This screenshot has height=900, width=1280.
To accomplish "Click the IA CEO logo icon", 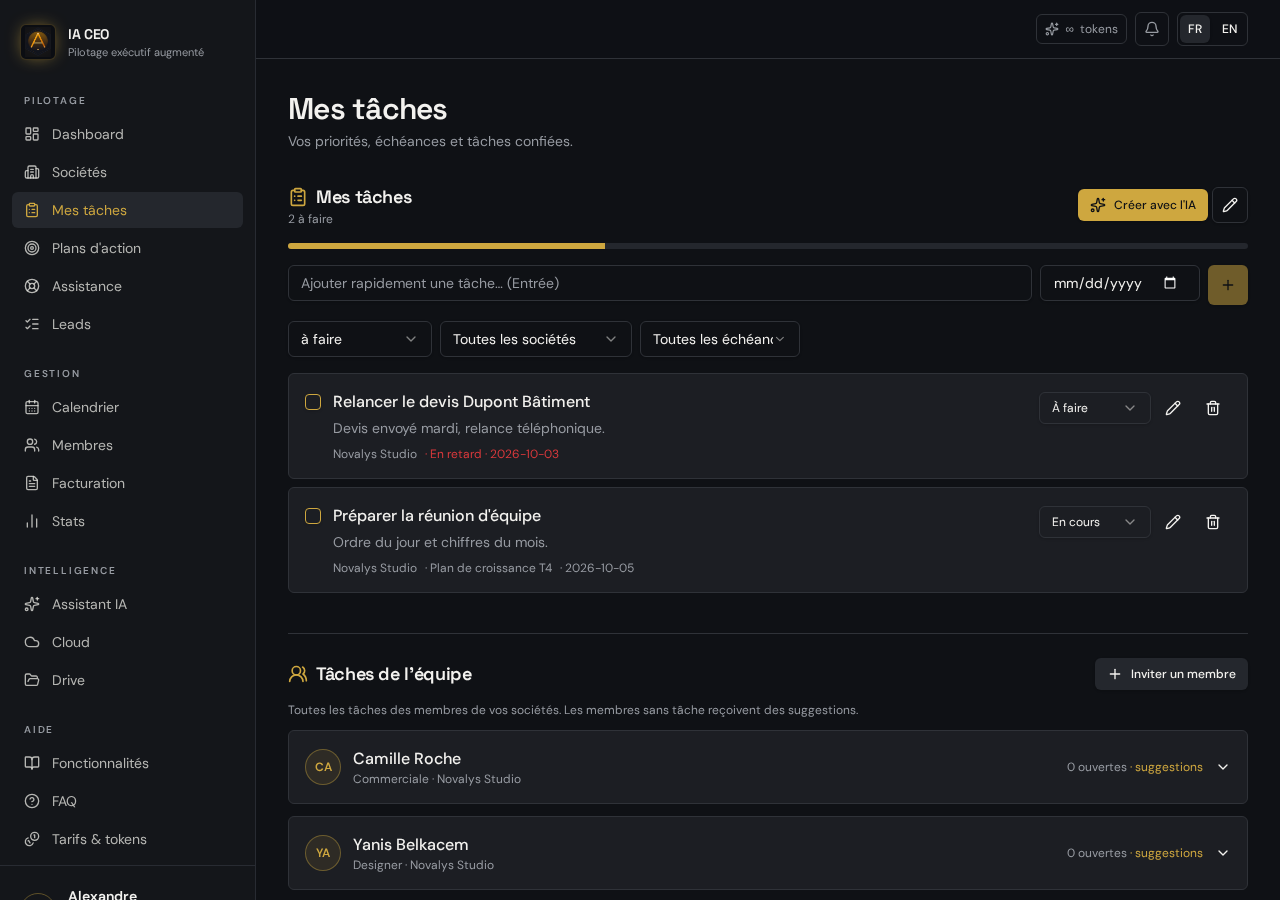I will click(x=38, y=42).
